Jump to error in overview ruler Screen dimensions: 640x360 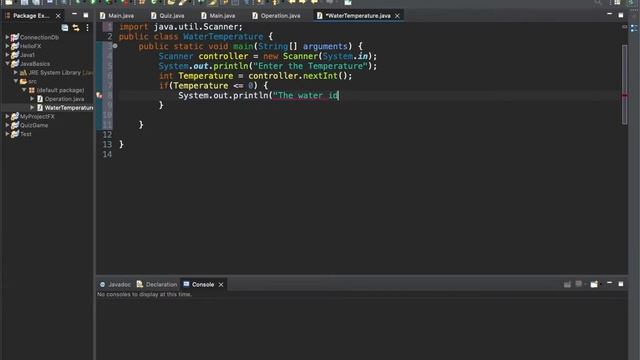[x=625, y=96]
